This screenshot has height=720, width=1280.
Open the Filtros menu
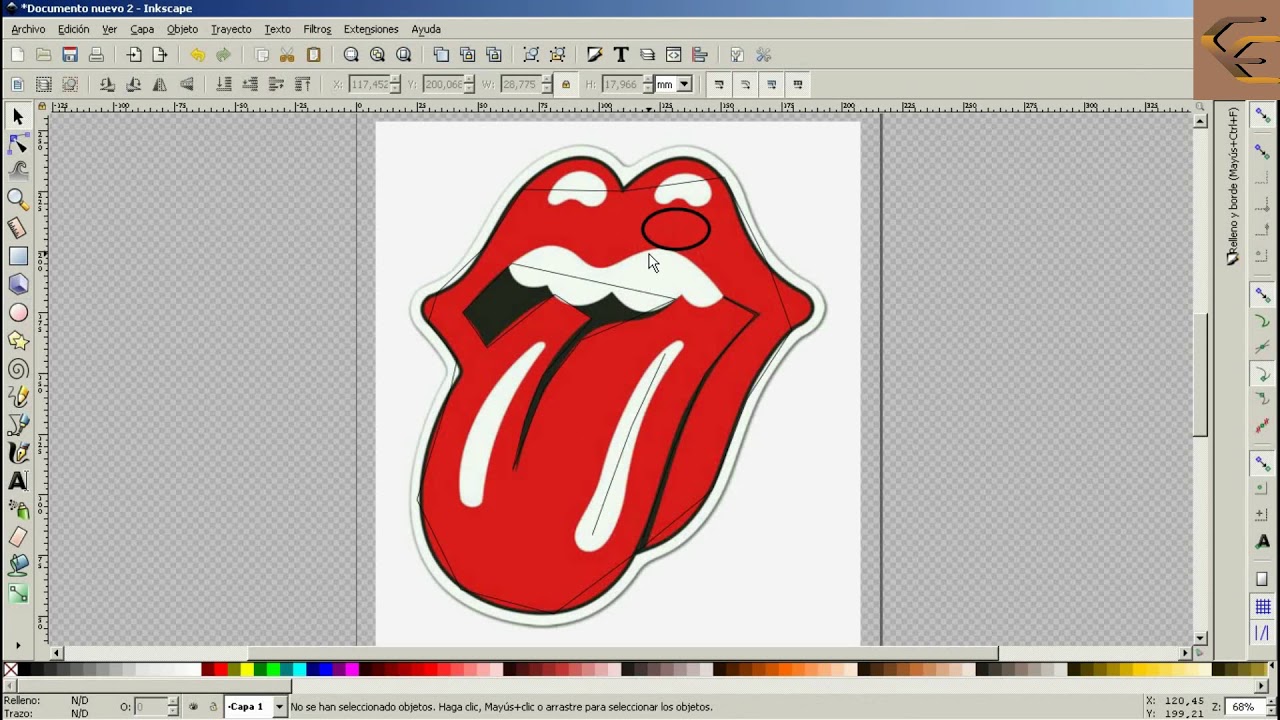317,29
